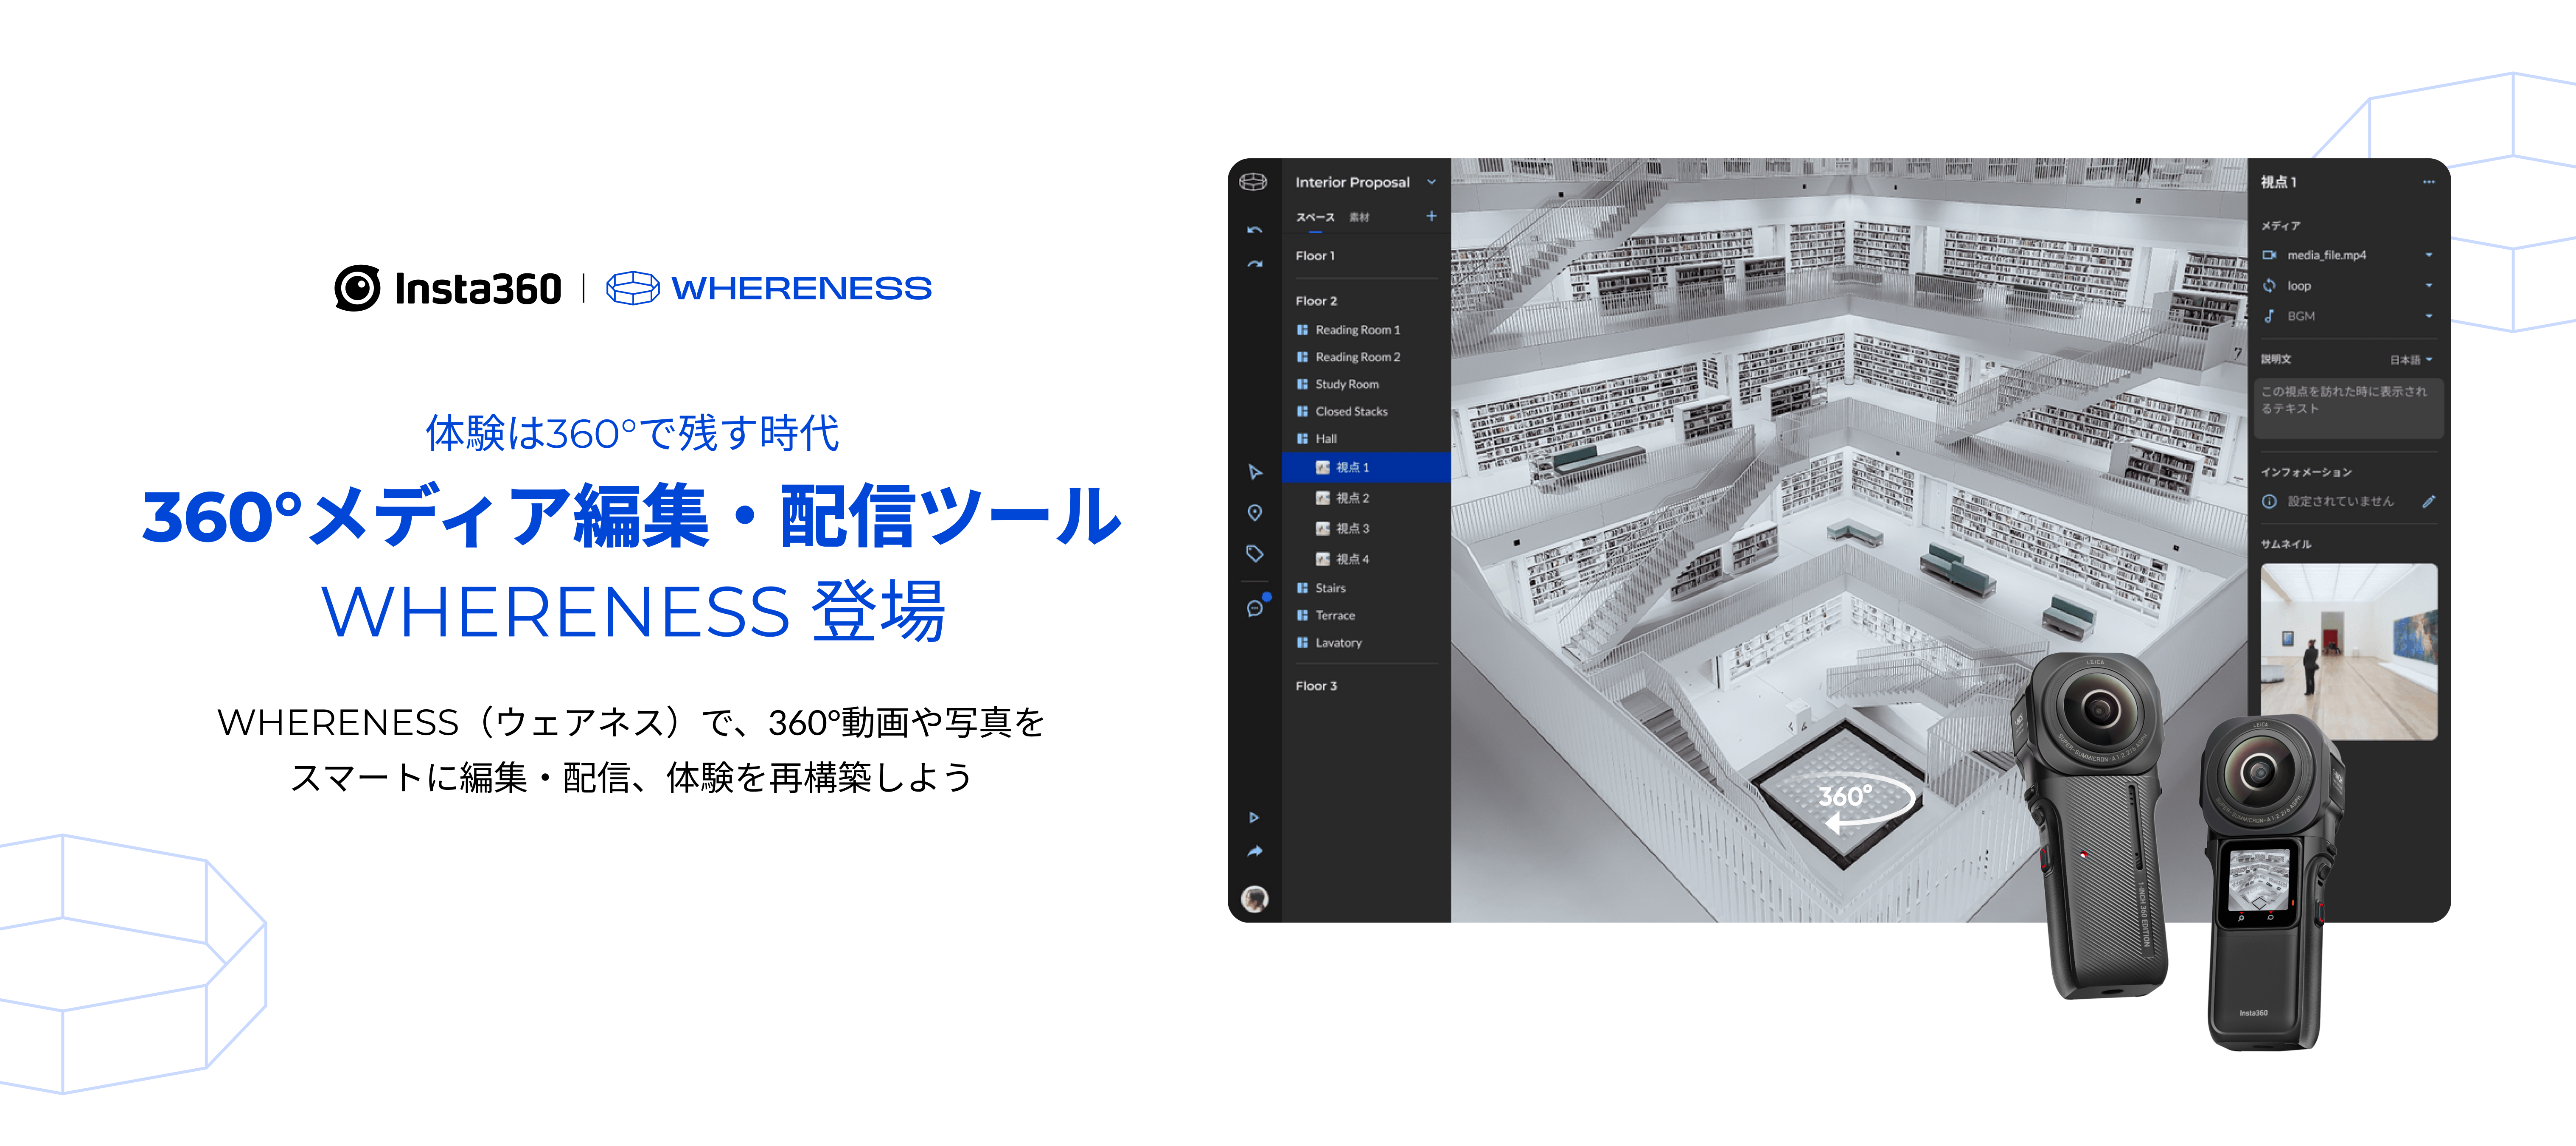The height and width of the screenshot is (1146, 2576).
Task: Select the tag tool icon
Action: (x=1254, y=553)
